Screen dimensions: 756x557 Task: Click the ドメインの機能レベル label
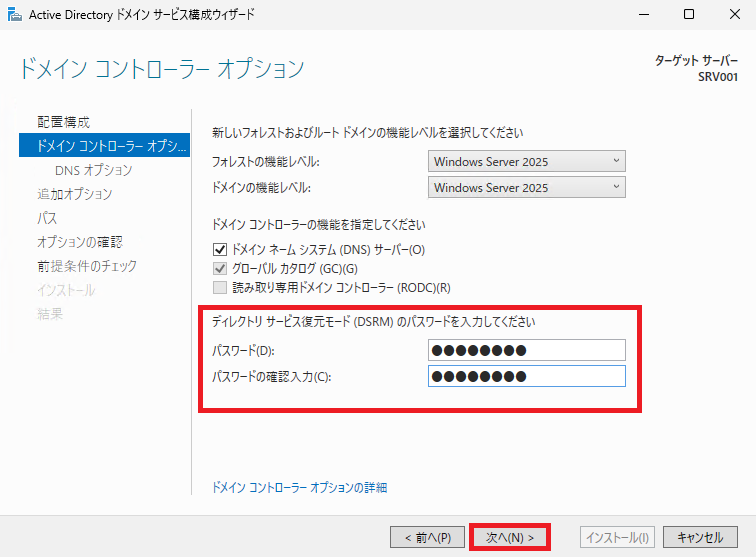(261, 188)
